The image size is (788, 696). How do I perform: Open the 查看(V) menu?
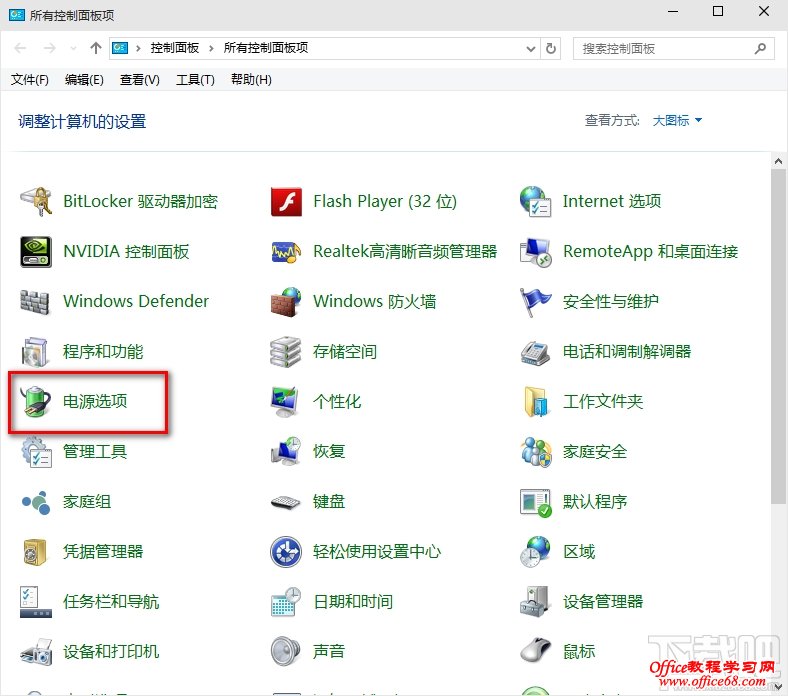[x=139, y=80]
